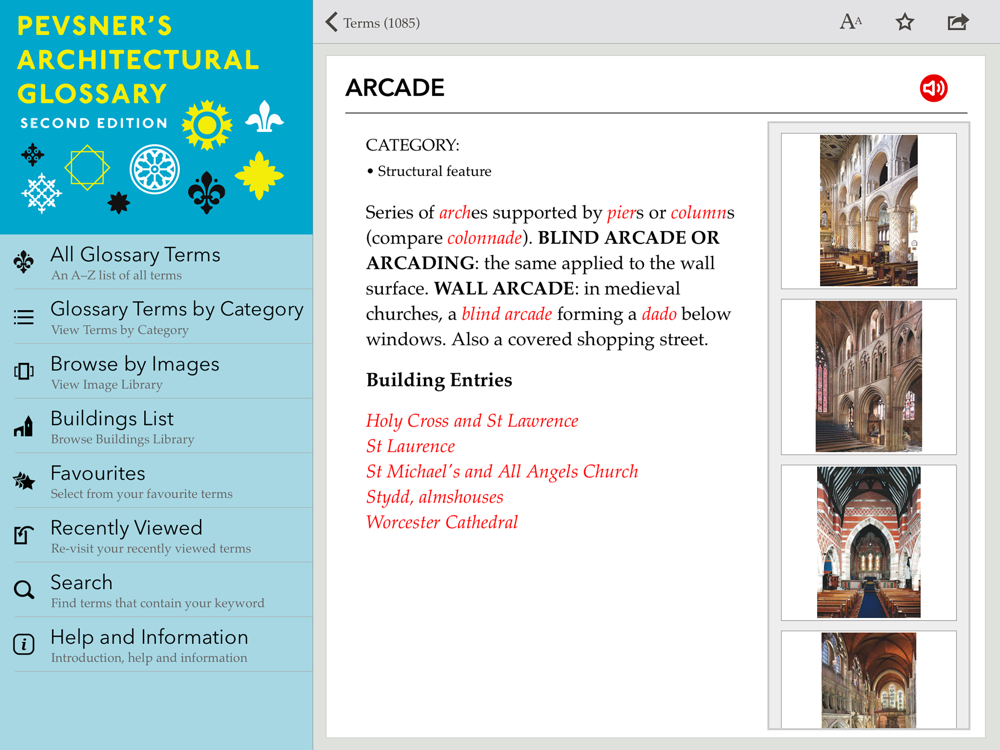Open St Michael's and All Angels Church

click(x=502, y=471)
